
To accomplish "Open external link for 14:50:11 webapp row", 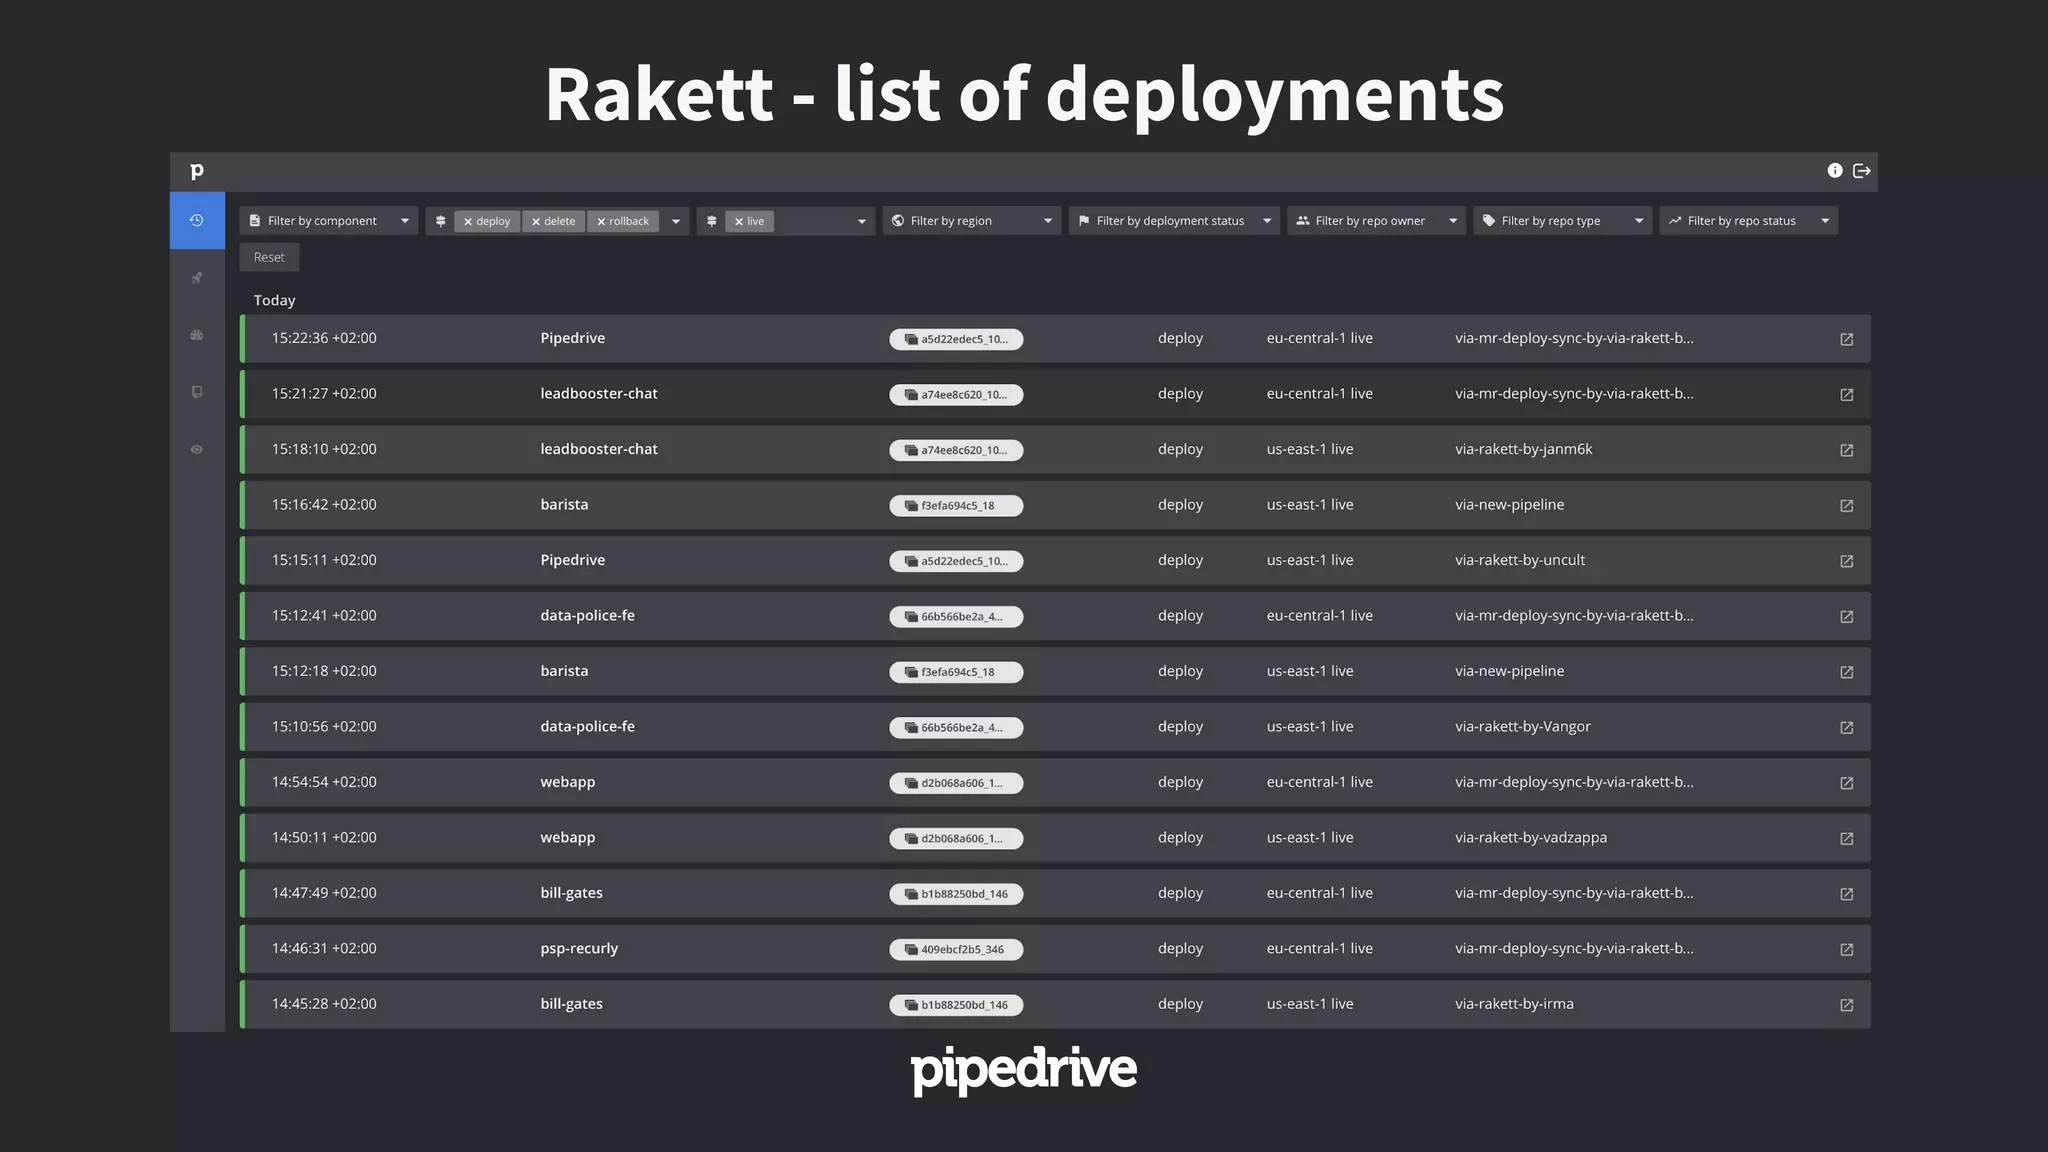I will [x=1847, y=838].
